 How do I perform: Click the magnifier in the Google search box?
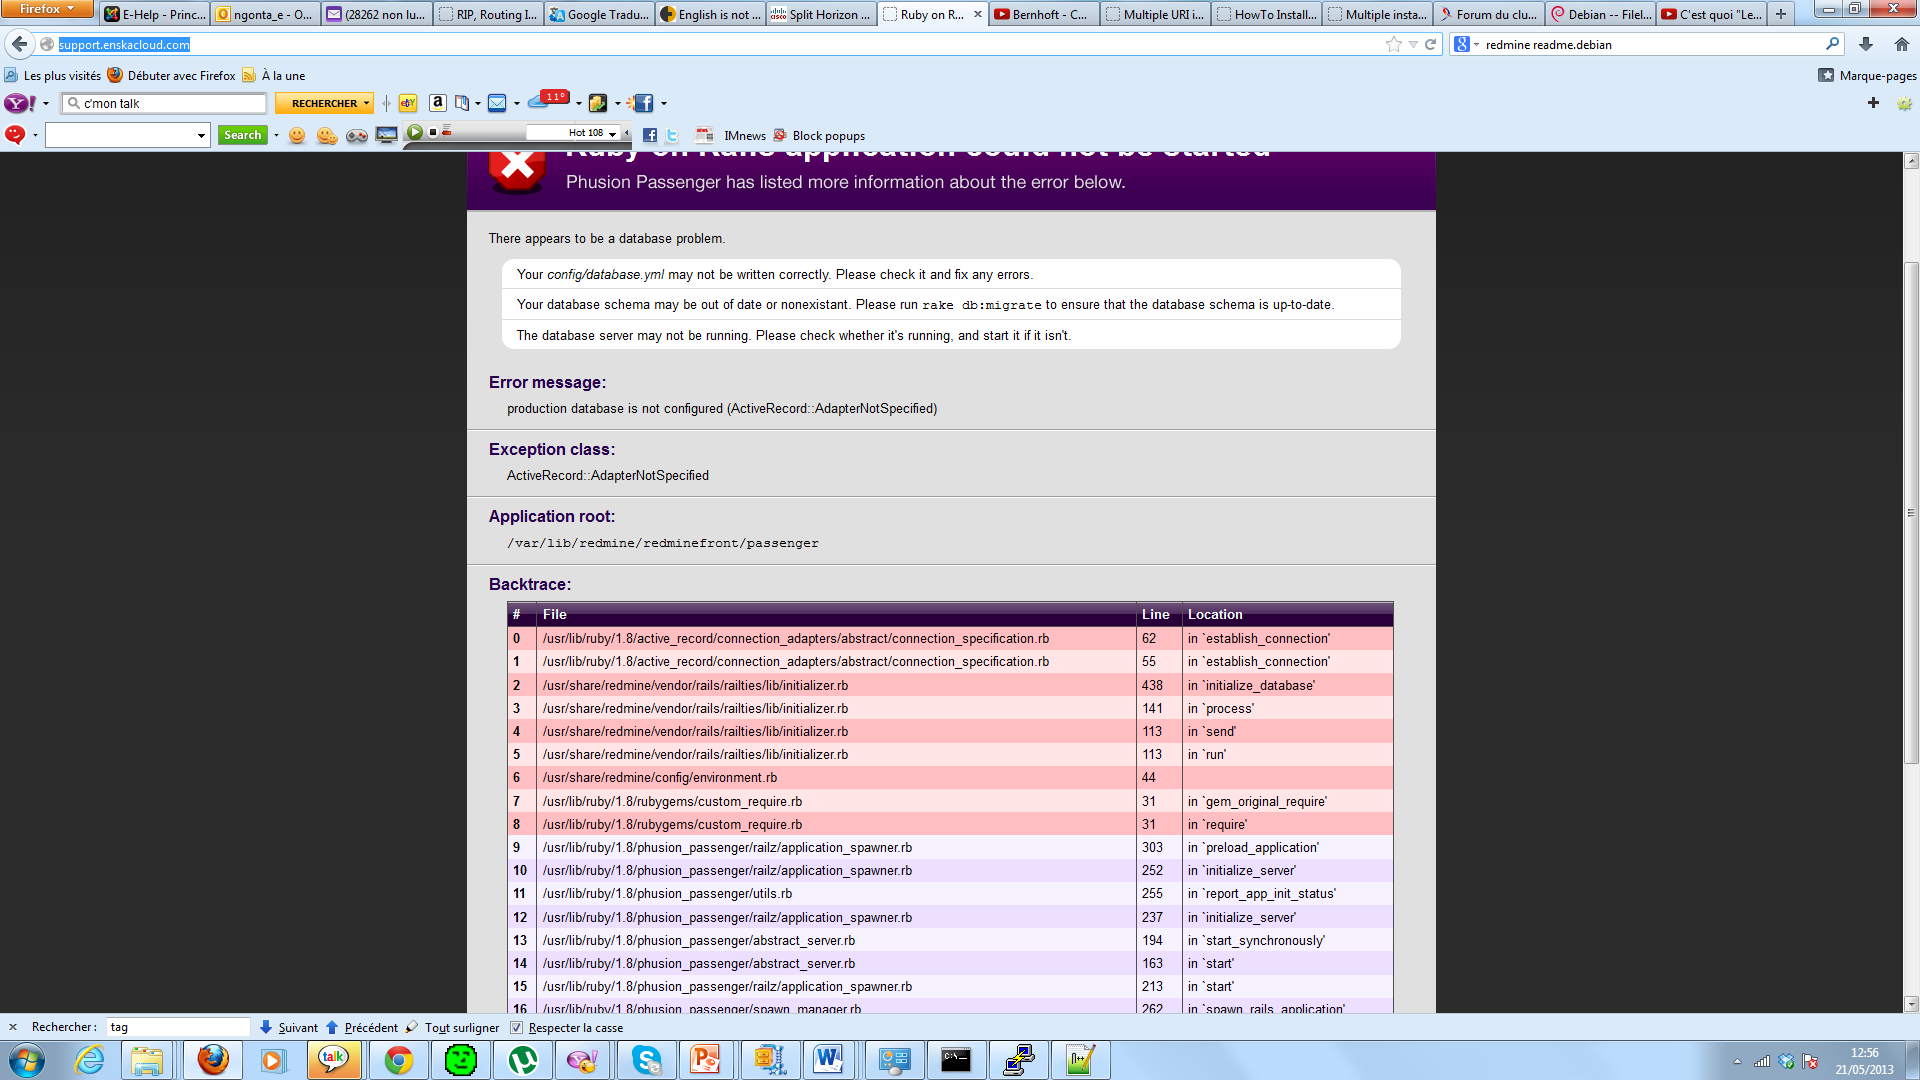point(1832,44)
